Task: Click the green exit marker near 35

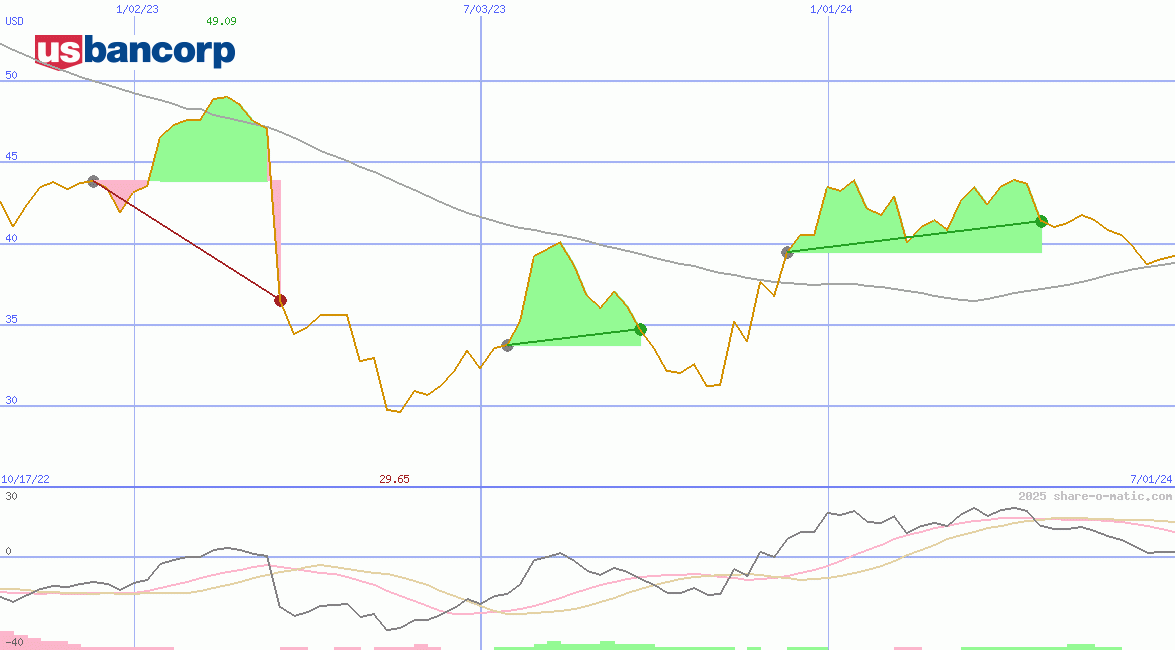Action: pos(641,329)
